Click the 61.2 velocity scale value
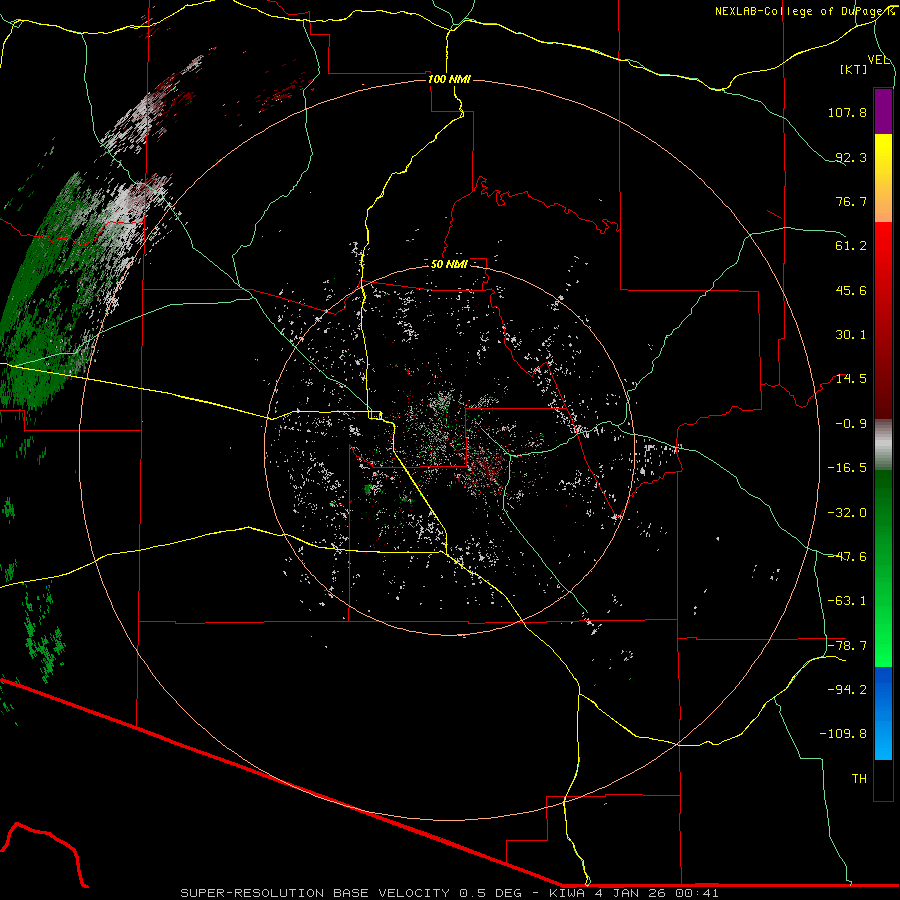 tap(851, 246)
